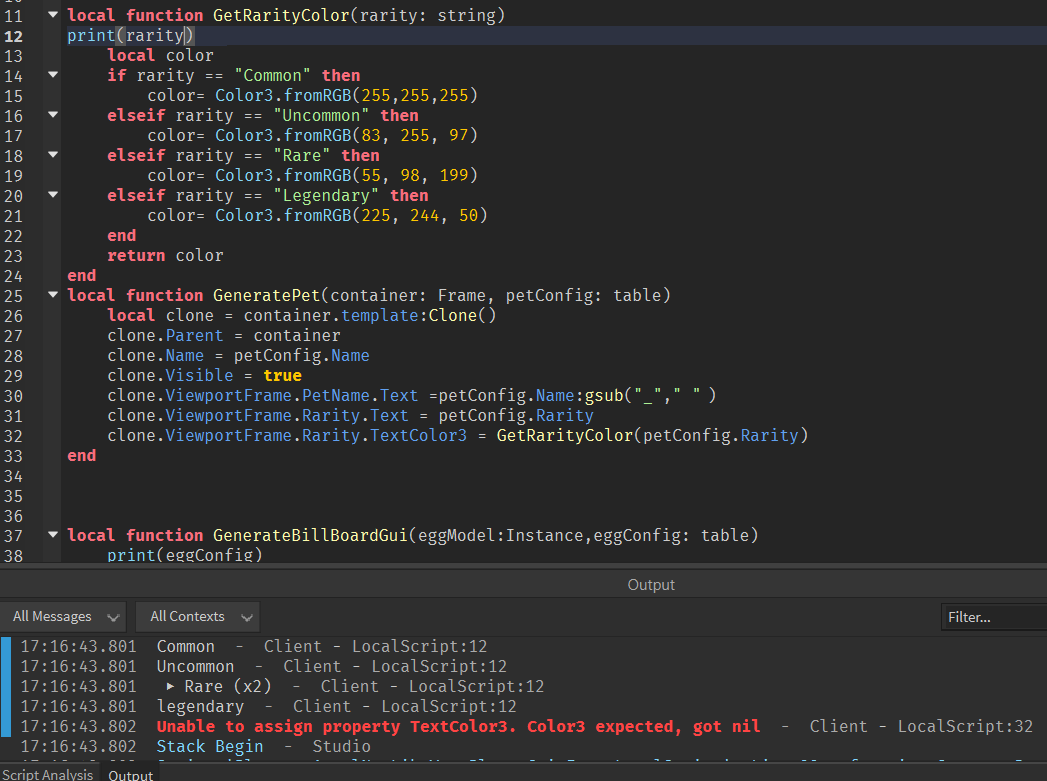This screenshot has height=781, width=1047.
Task: Click the red TextColor3 error message
Action: pyautogui.click(x=450, y=726)
